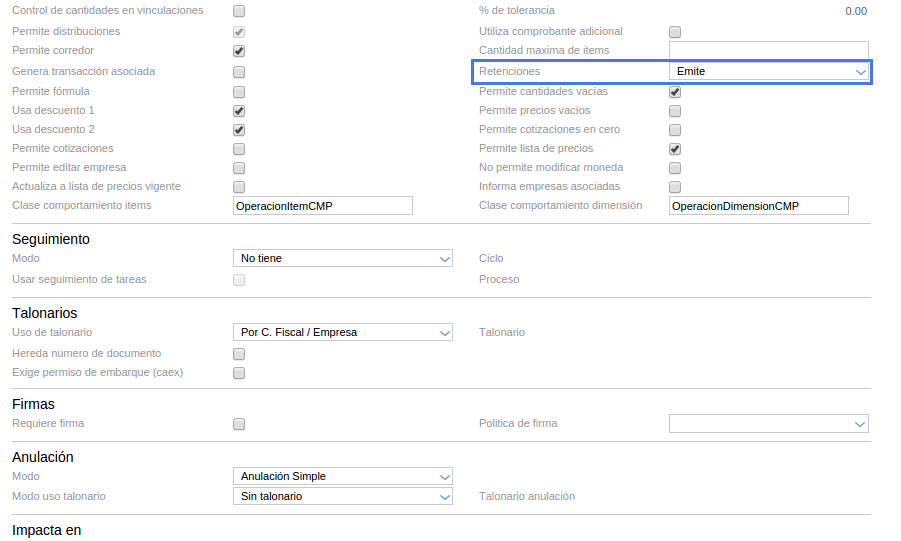Image resolution: width=901 pixels, height=541 pixels.
Task: Enable Hereda numero de documento
Action: pyautogui.click(x=239, y=354)
